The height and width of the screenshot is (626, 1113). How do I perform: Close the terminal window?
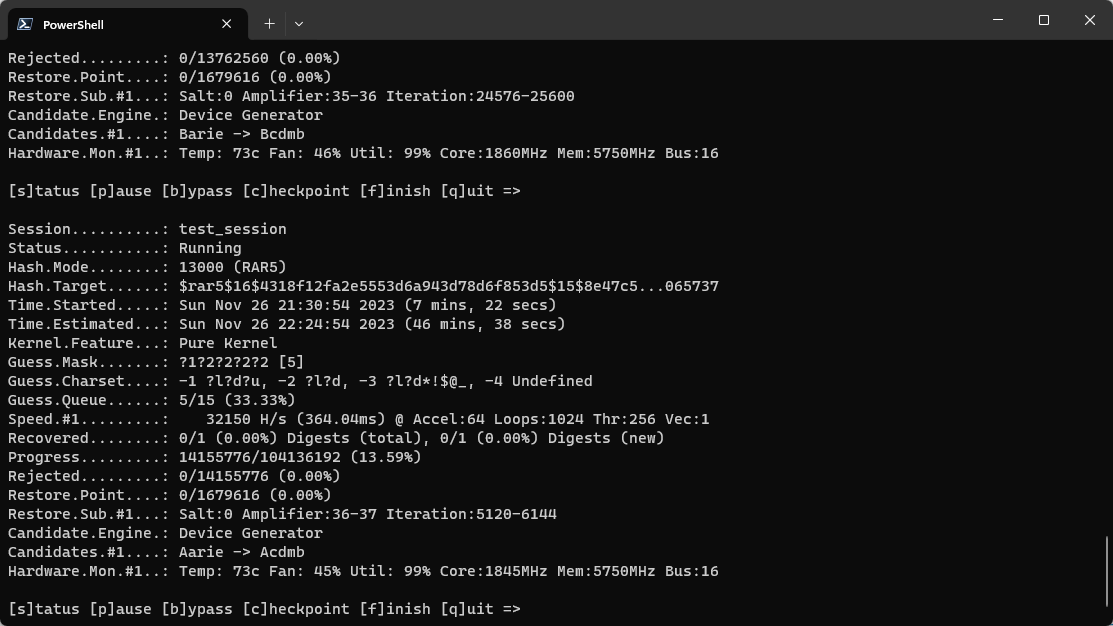coord(1090,20)
